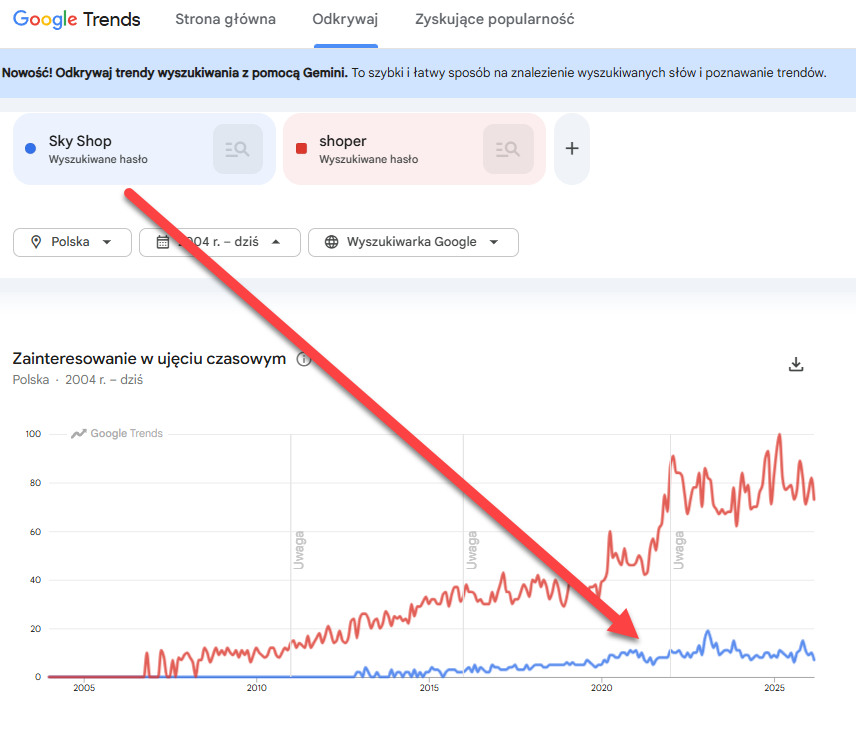Expand the Polska country dropdown

pos(72,242)
